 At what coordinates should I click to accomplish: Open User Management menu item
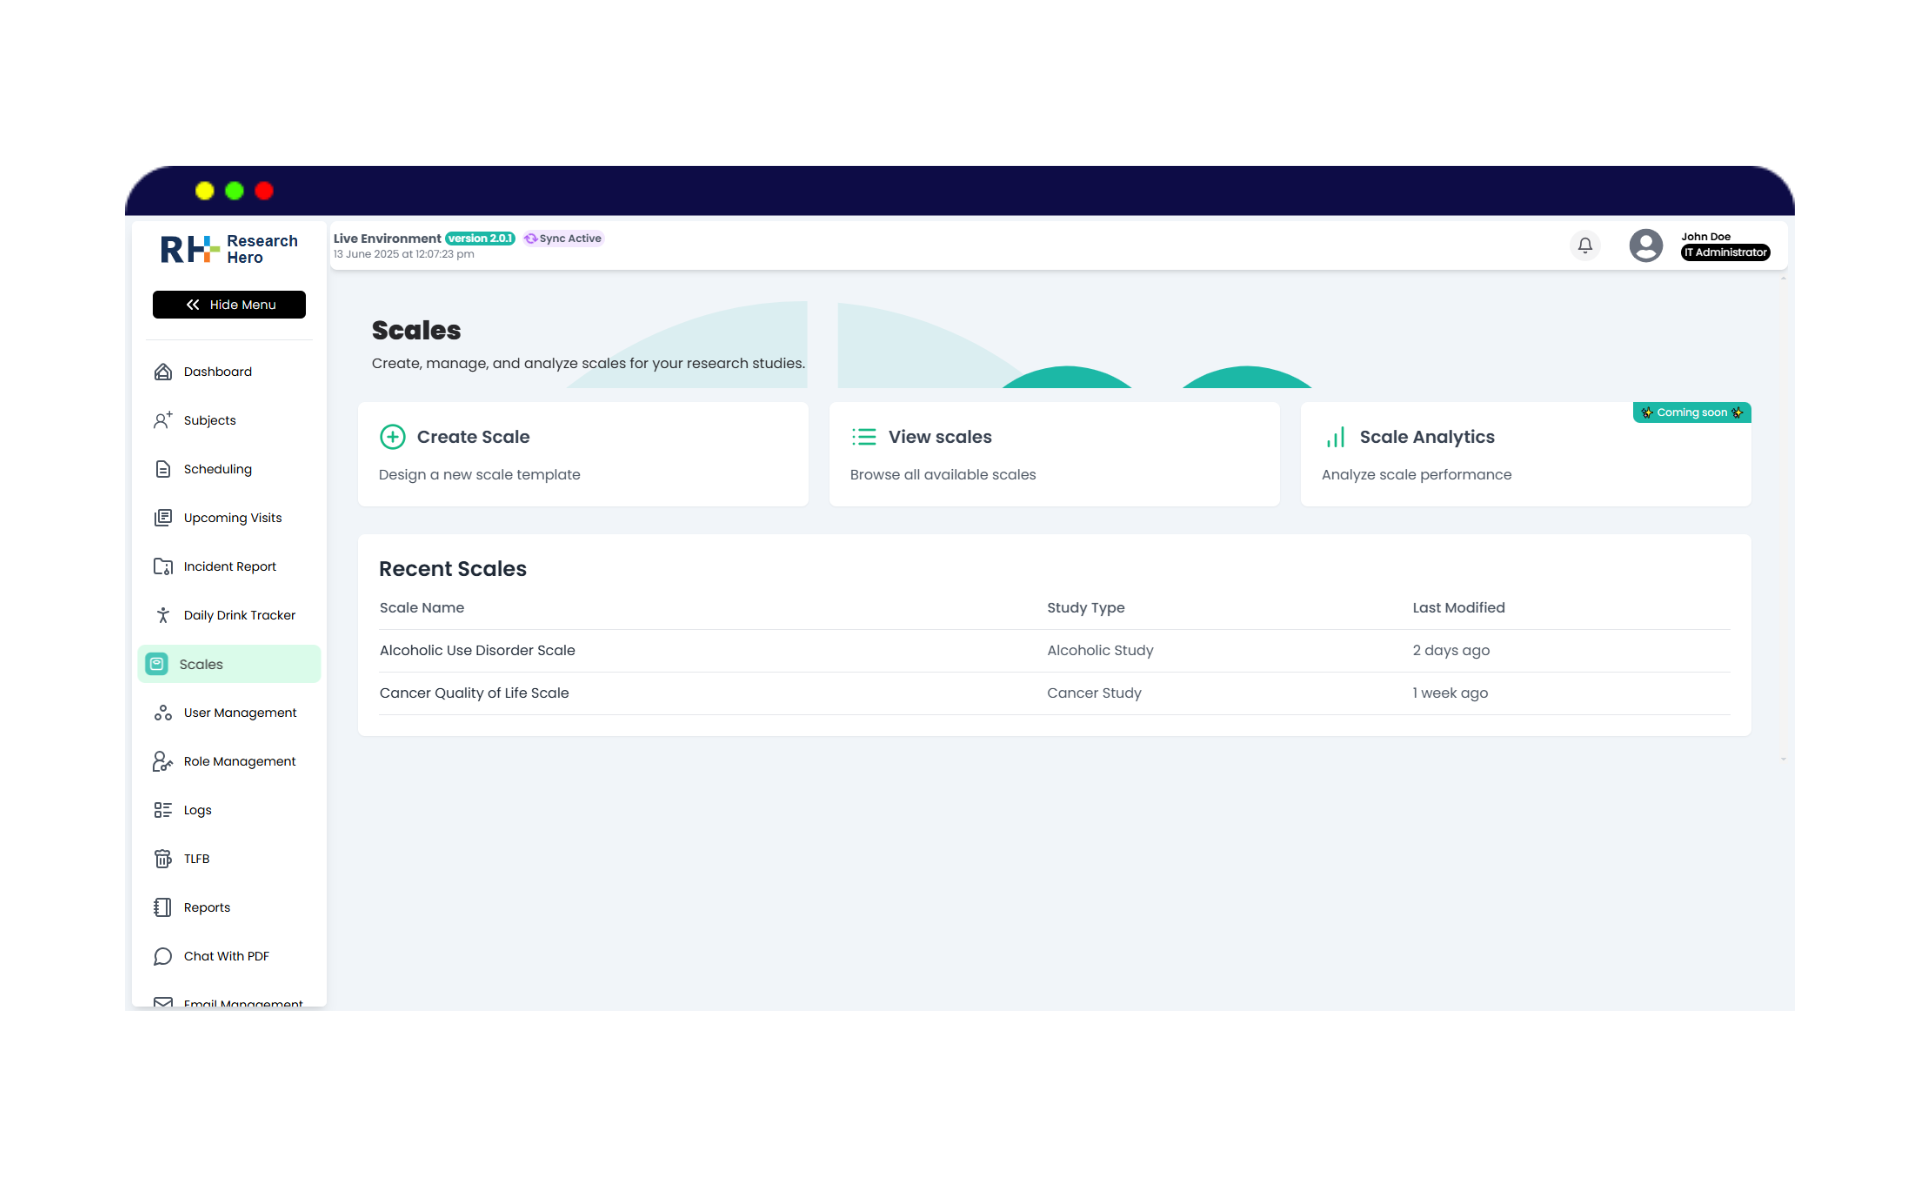click(x=229, y=713)
